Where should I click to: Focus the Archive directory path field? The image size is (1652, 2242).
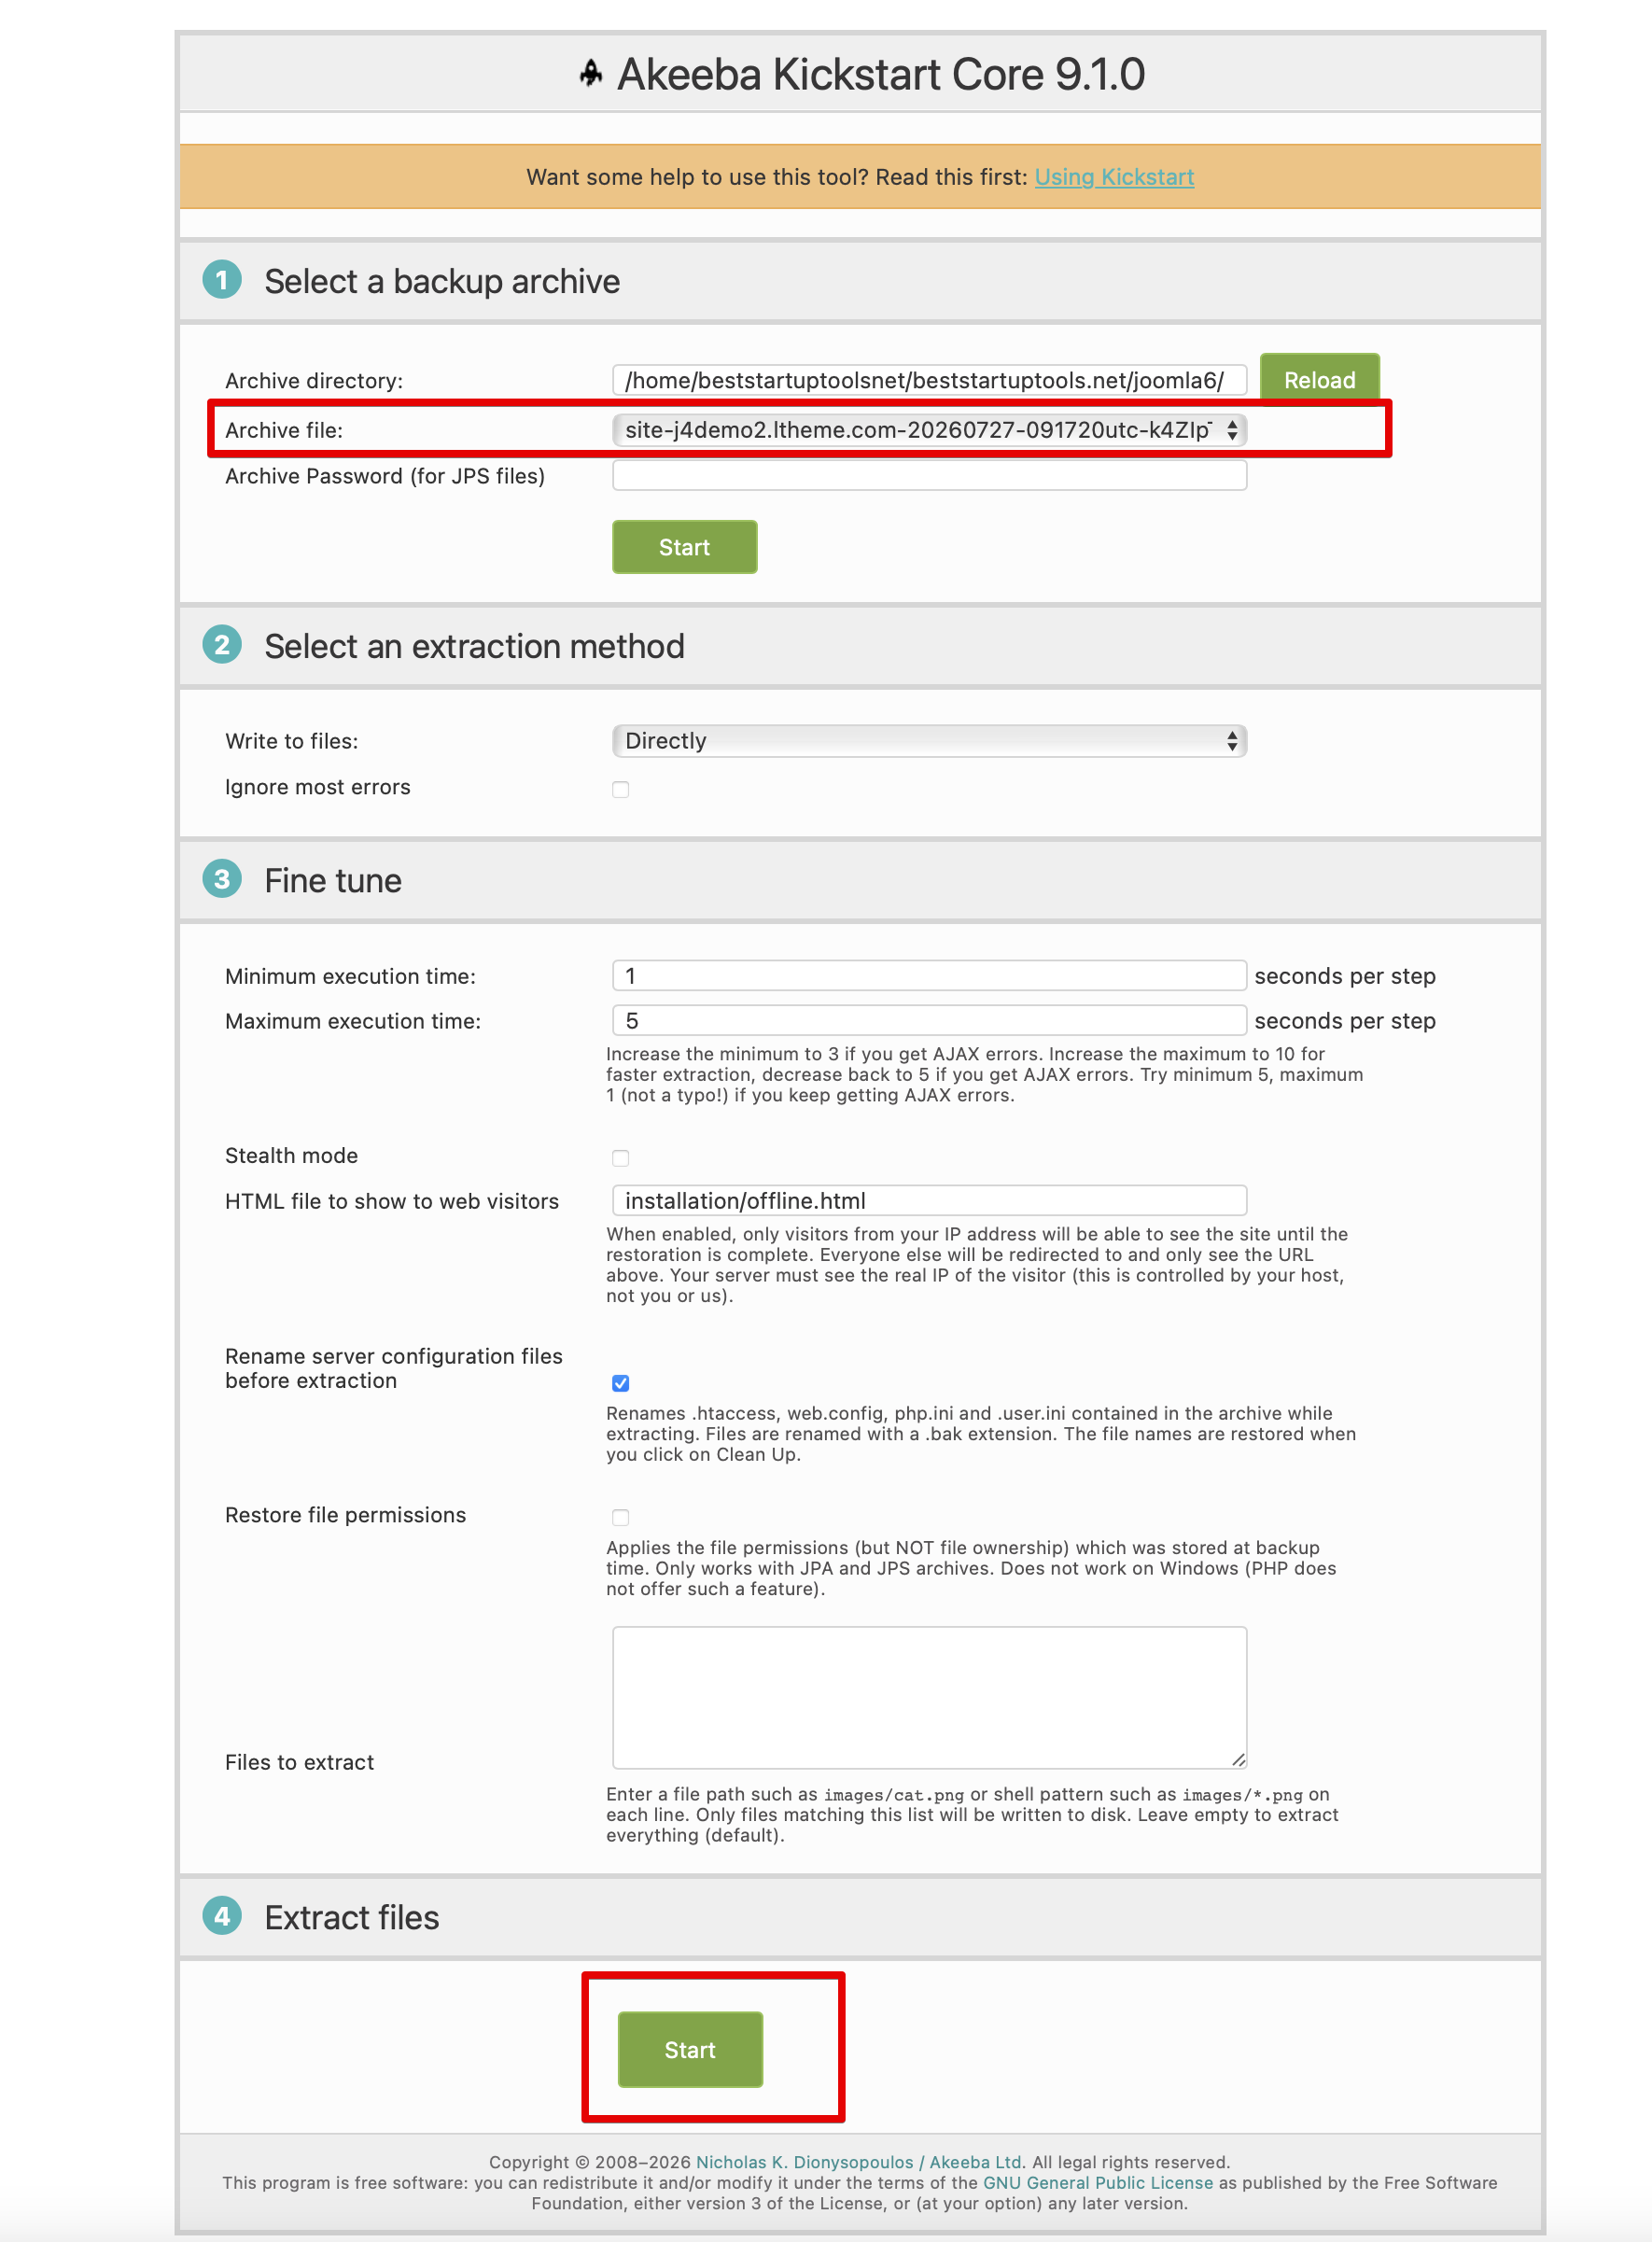929,380
